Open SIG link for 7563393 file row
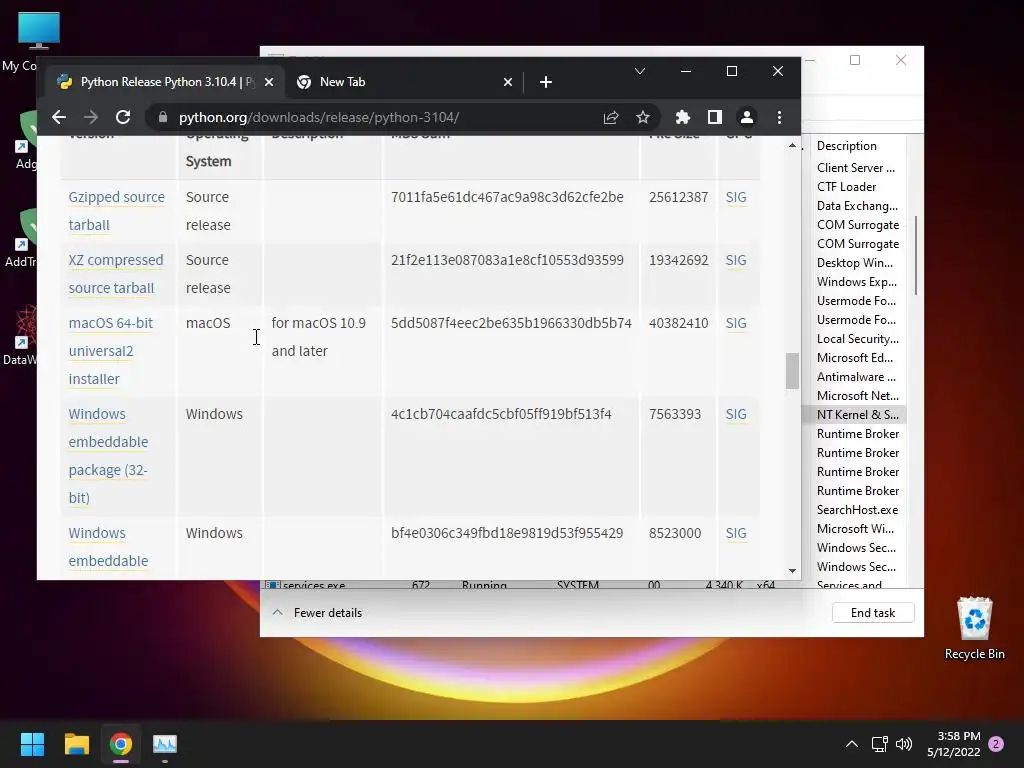Viewport: 1024px width, 768px height. [x=736, y=414]
